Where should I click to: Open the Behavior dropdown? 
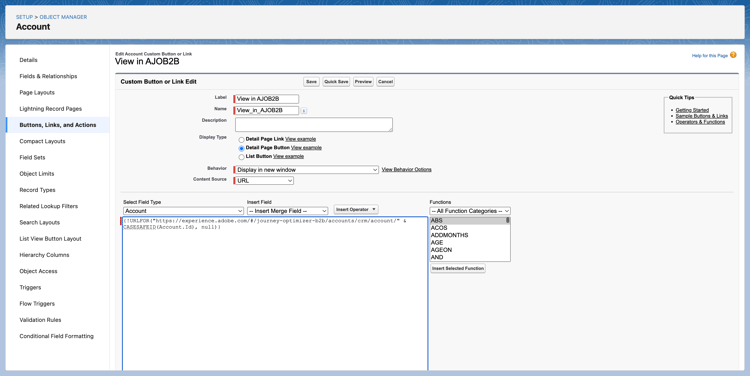[306, 170]
